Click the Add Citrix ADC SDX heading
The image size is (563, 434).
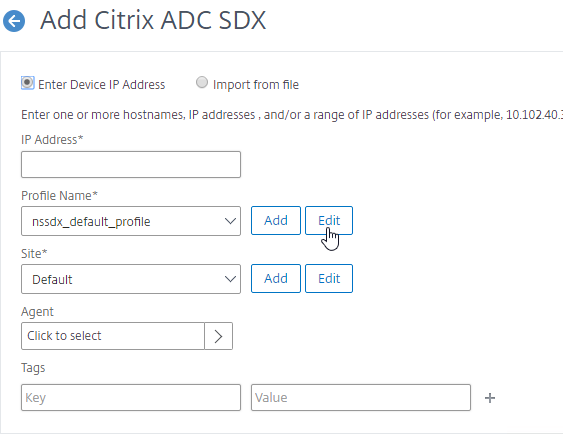point(153,20)
